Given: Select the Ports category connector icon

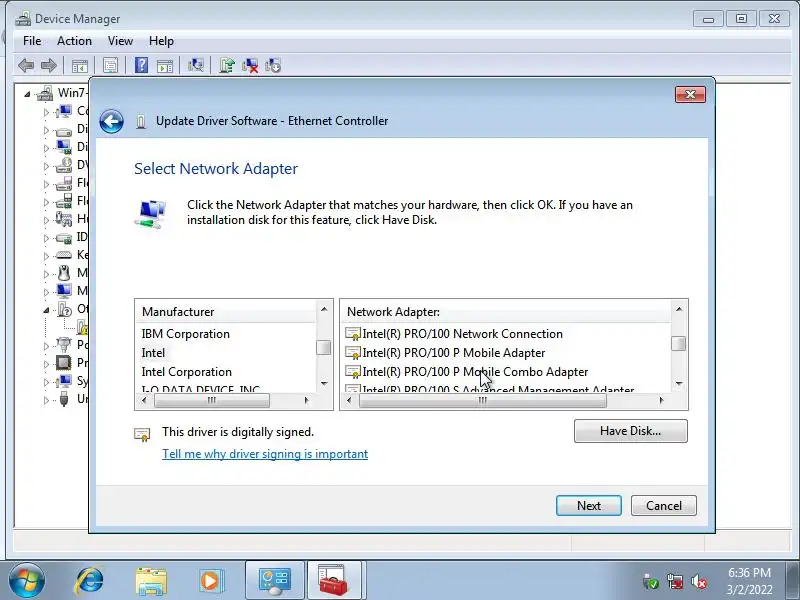Looking at the screenshot, I should pyautogui.click(x=63, y=345).
